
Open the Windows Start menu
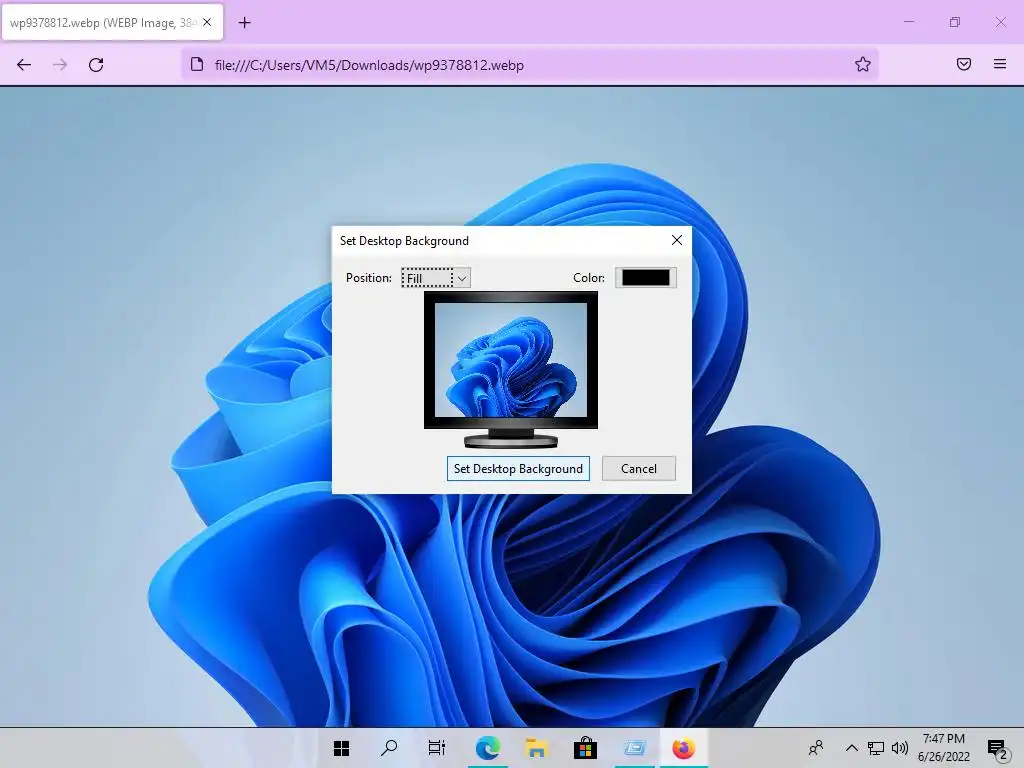[342, 748]
